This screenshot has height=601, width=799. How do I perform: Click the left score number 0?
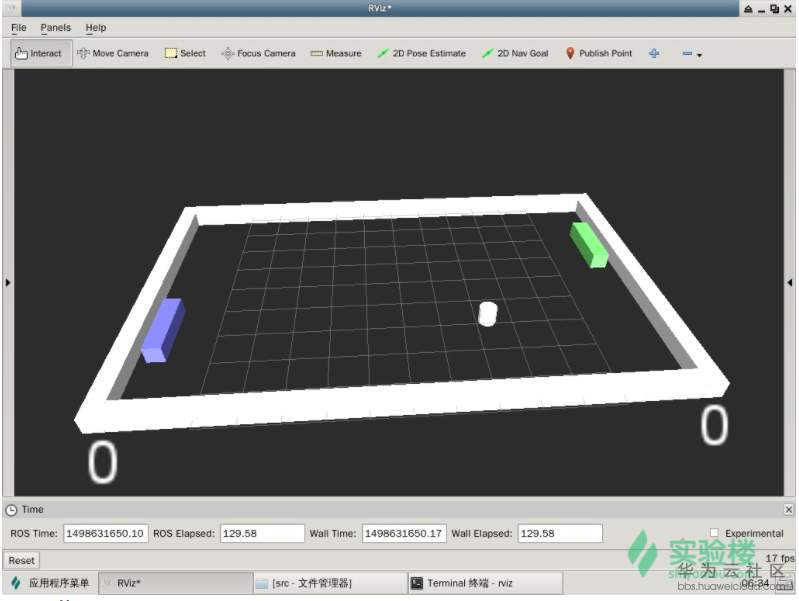pyautogui.click(x=102, y=461)
